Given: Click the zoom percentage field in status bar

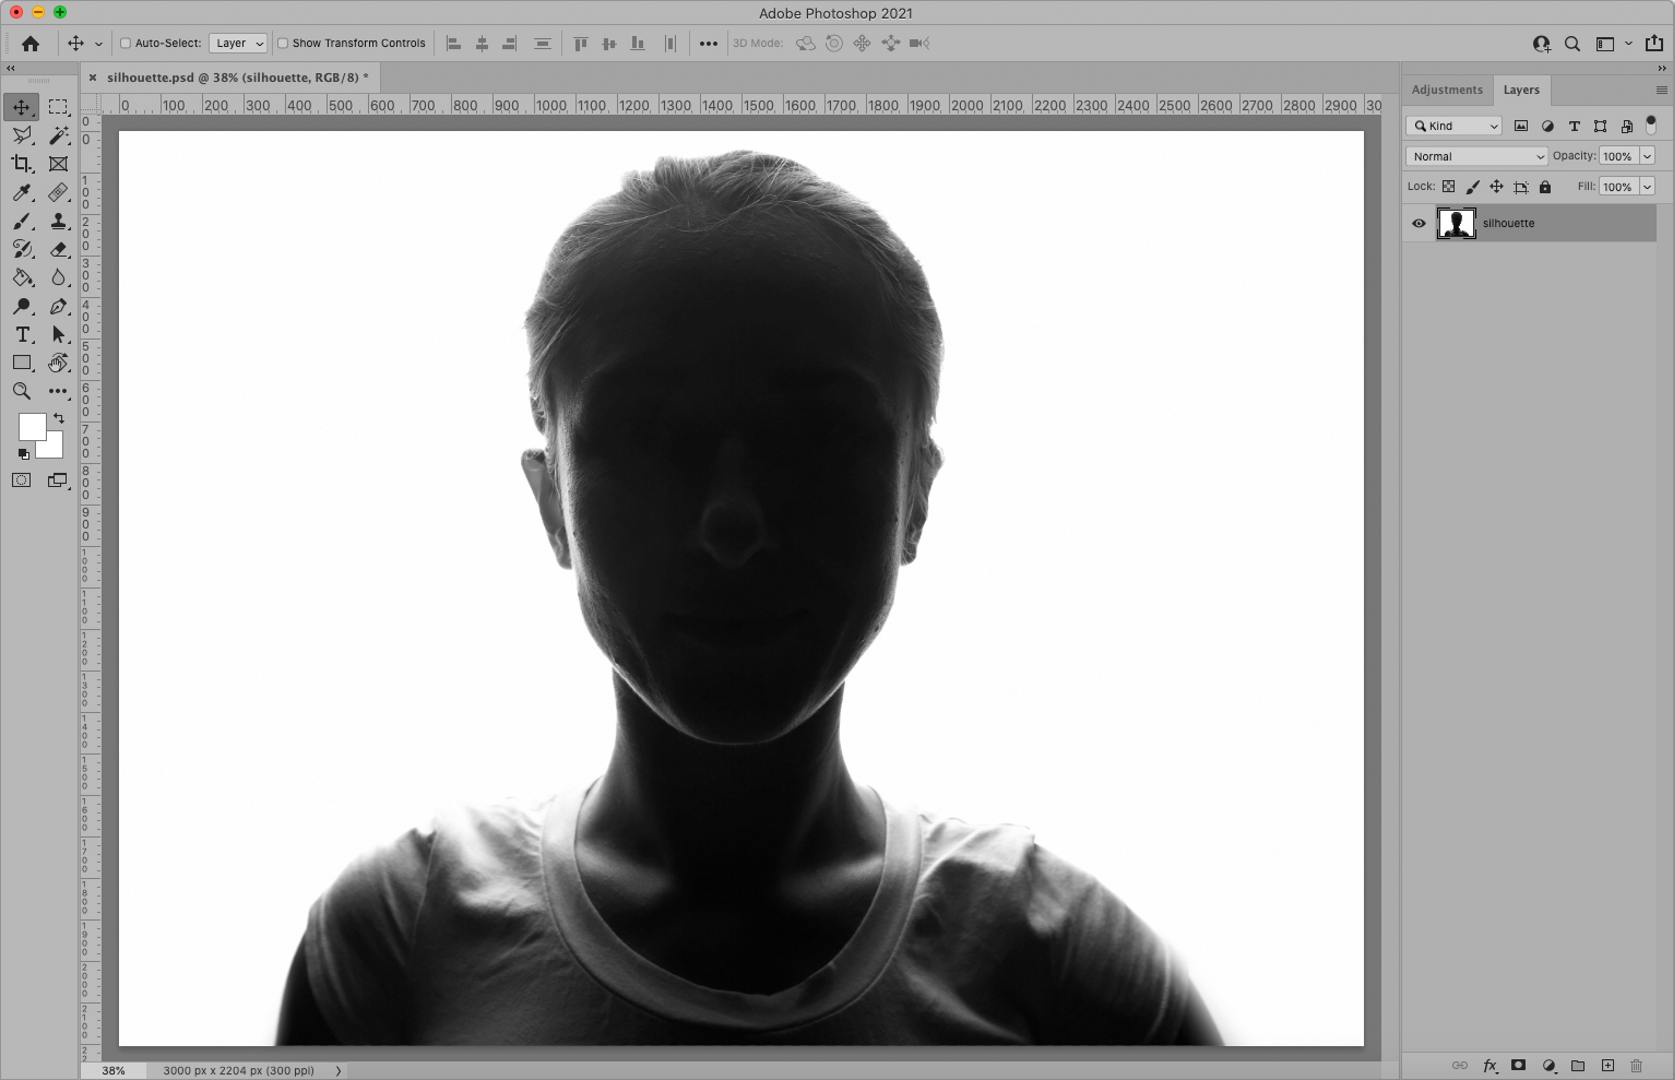Looking at the screenshot, I should 114,1070.
